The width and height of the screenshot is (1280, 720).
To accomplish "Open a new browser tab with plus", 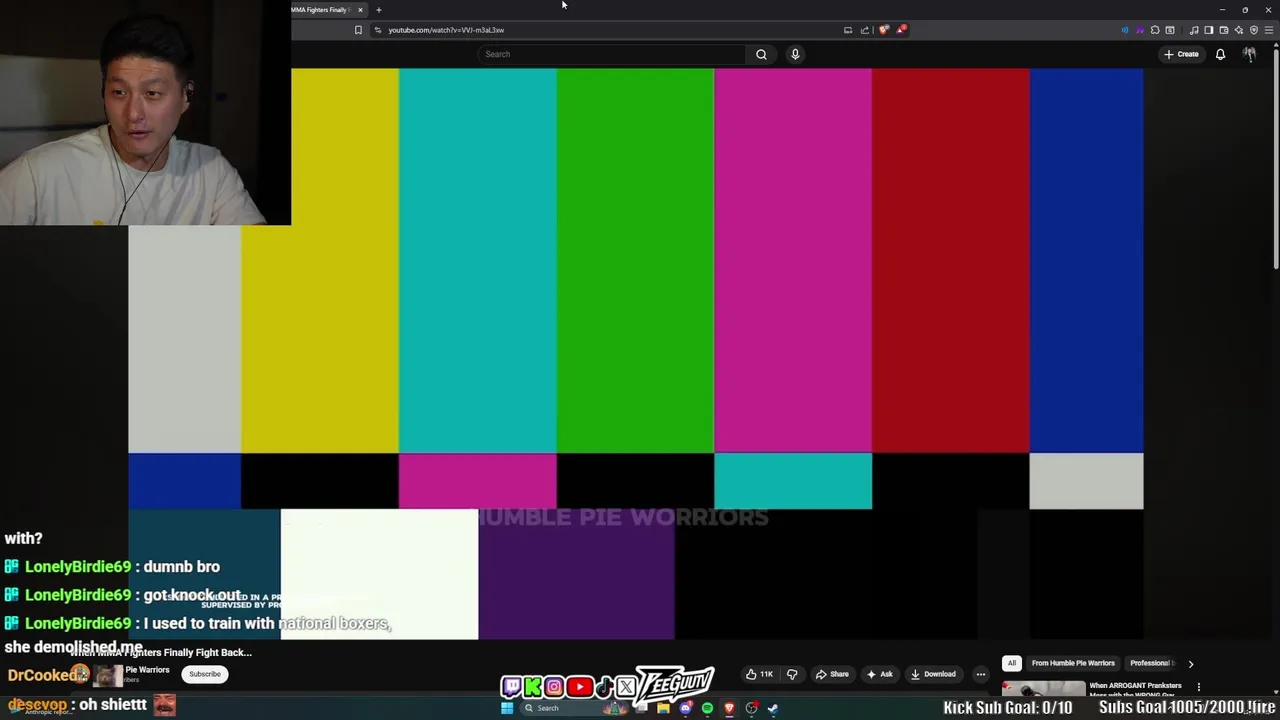I will pos(378,10).
